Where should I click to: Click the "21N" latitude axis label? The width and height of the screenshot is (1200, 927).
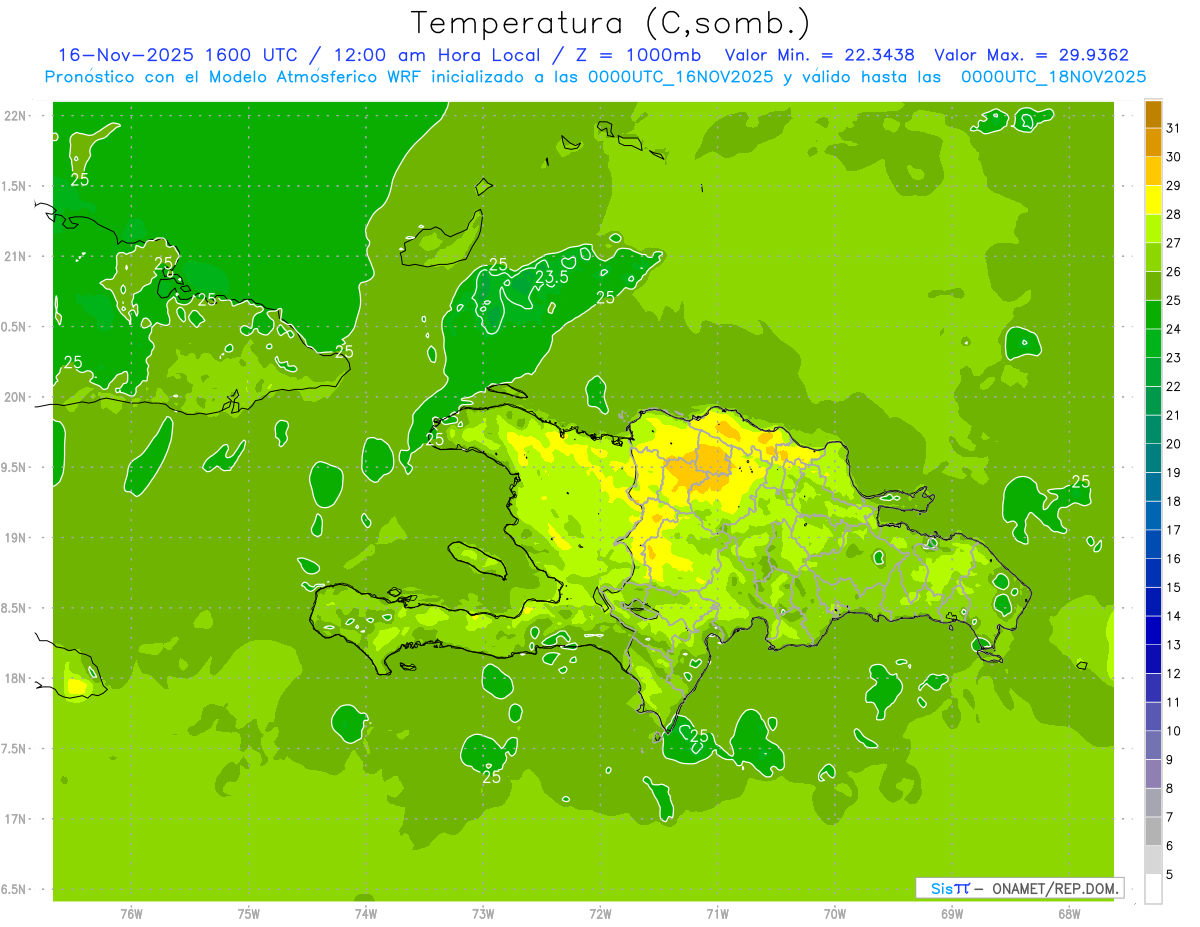pos(17,256)
